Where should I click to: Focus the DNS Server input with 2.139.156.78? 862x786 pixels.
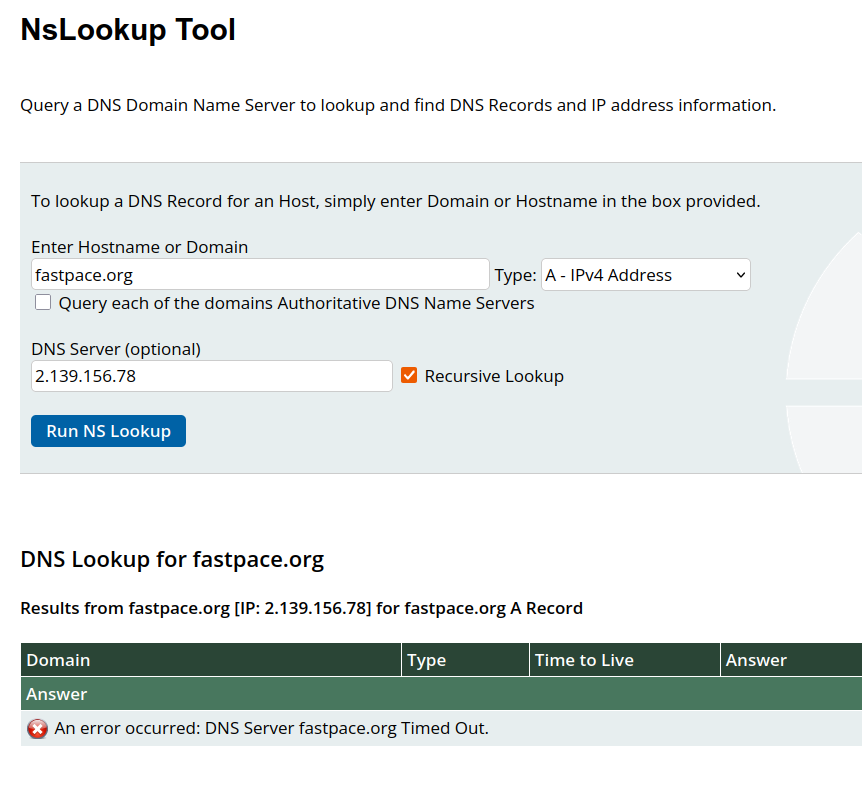[x=211, y=376]
